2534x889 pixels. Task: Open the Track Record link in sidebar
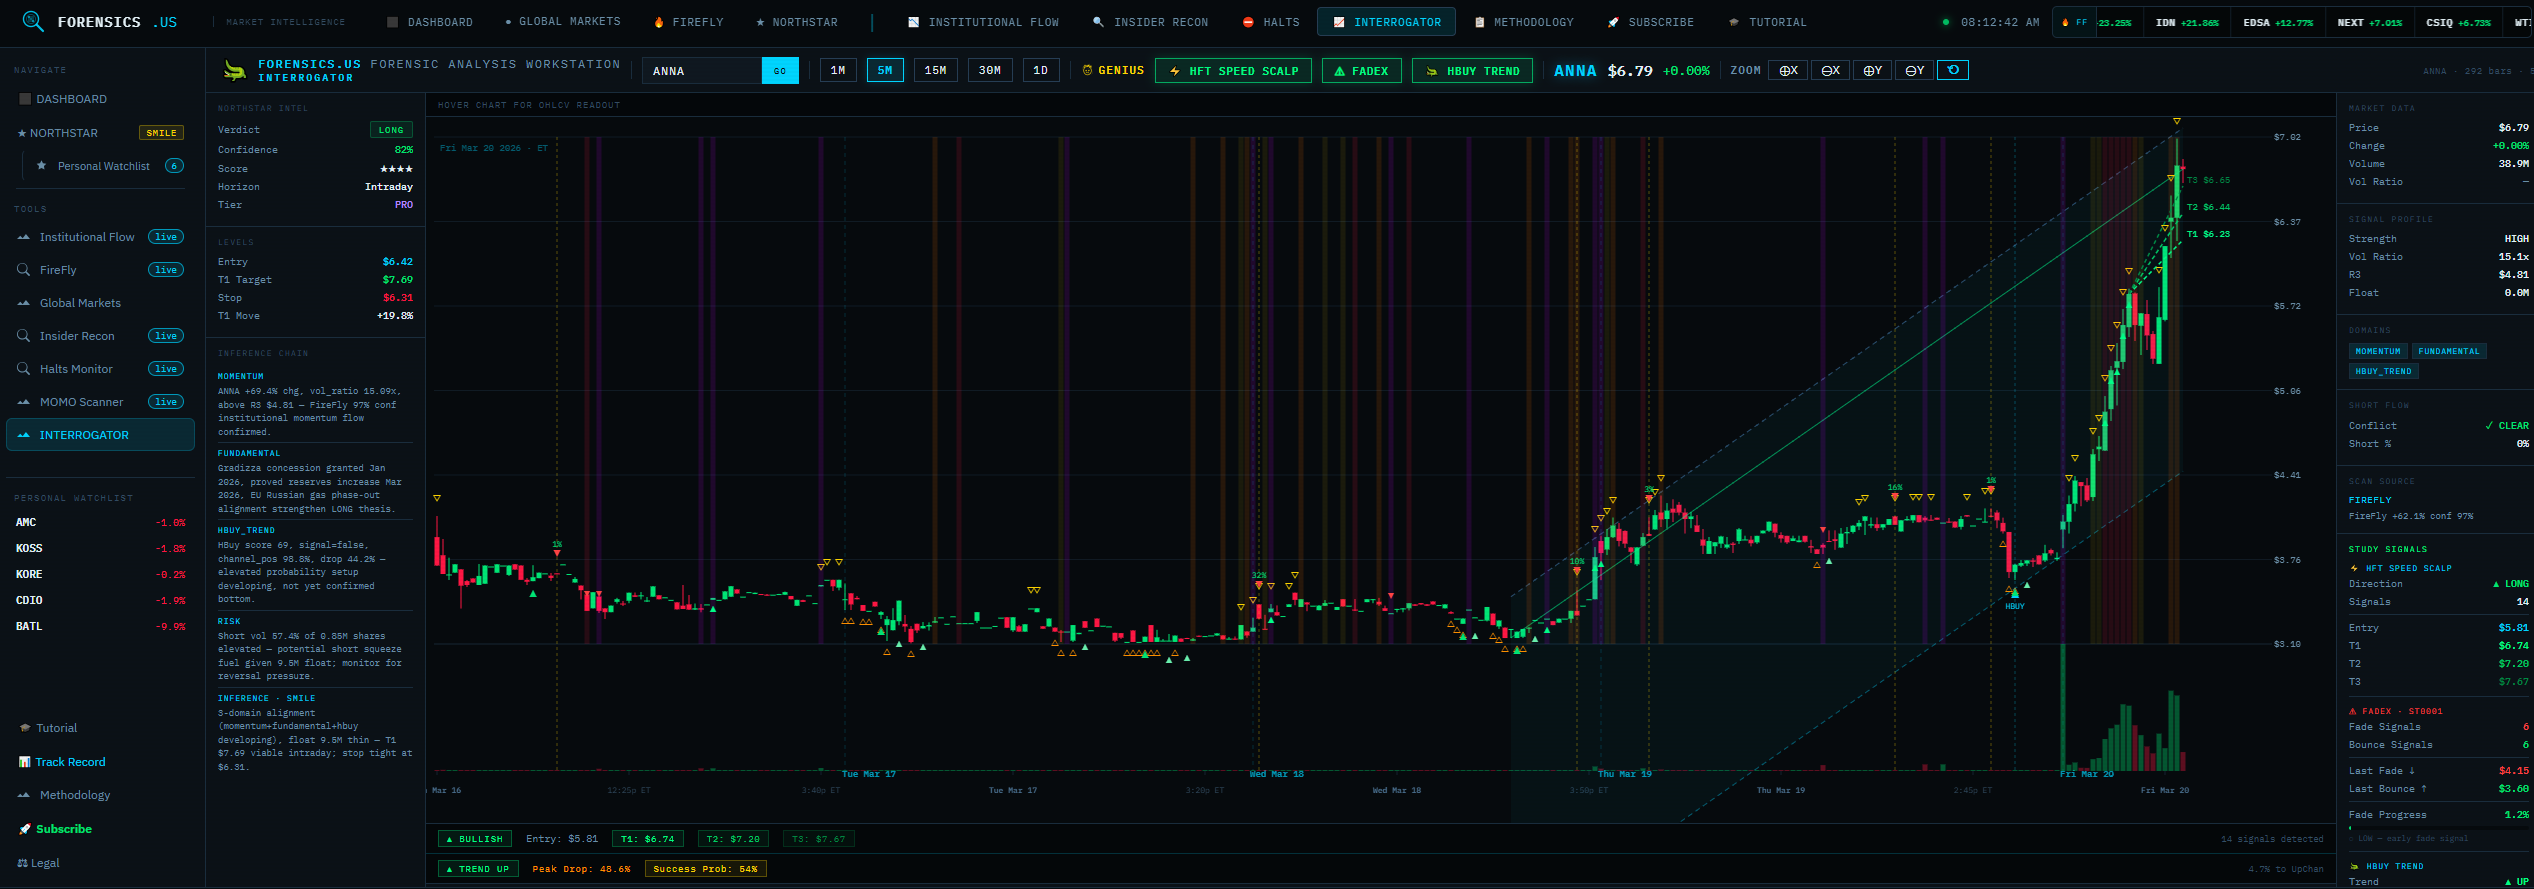pos(70,762)
